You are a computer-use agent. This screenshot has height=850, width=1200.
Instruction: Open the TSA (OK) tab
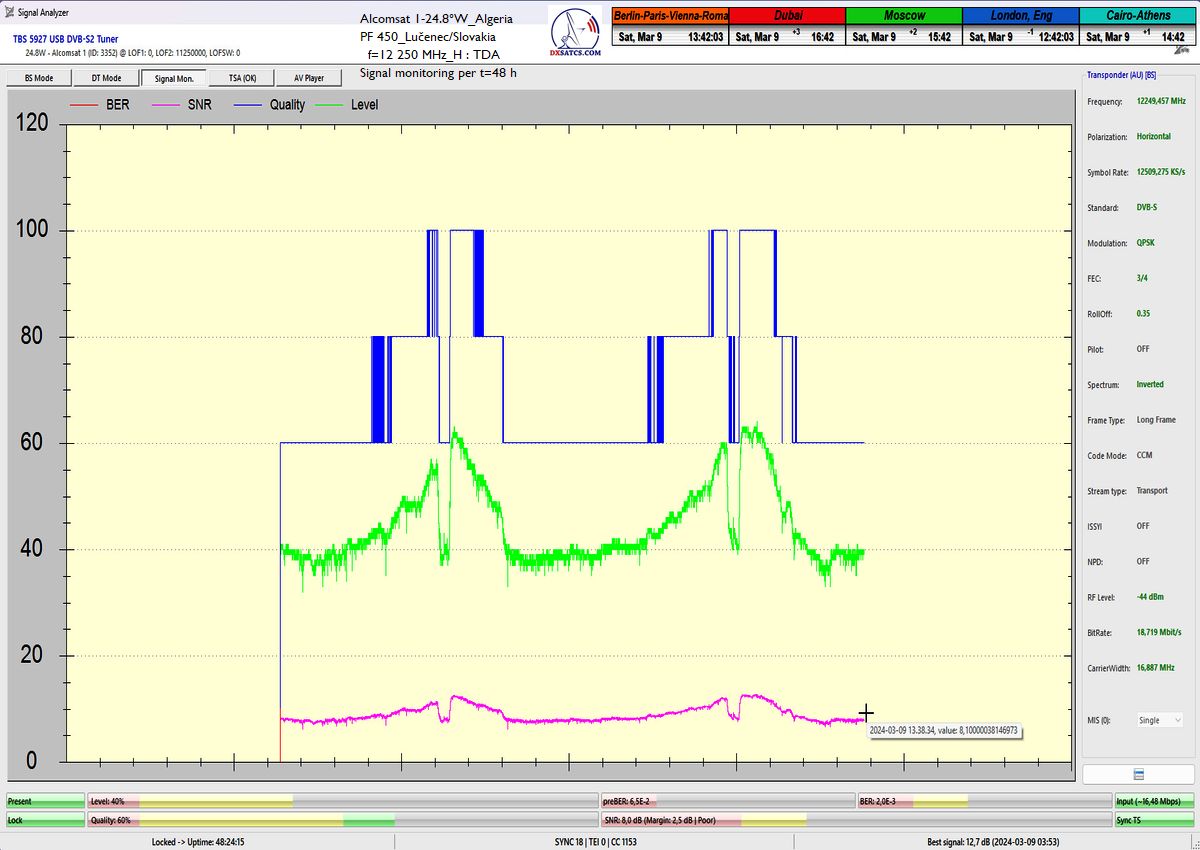tap(241, 78)
